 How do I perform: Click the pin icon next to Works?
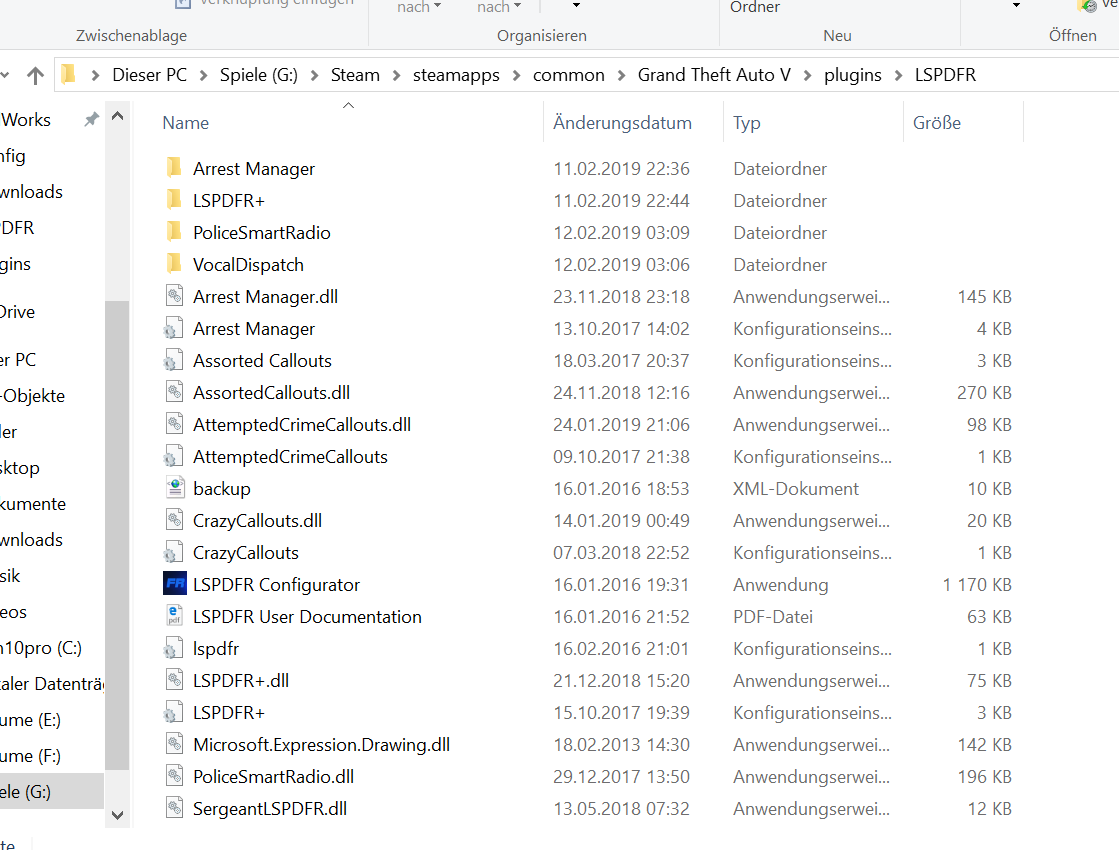click(x=91, y=120)
